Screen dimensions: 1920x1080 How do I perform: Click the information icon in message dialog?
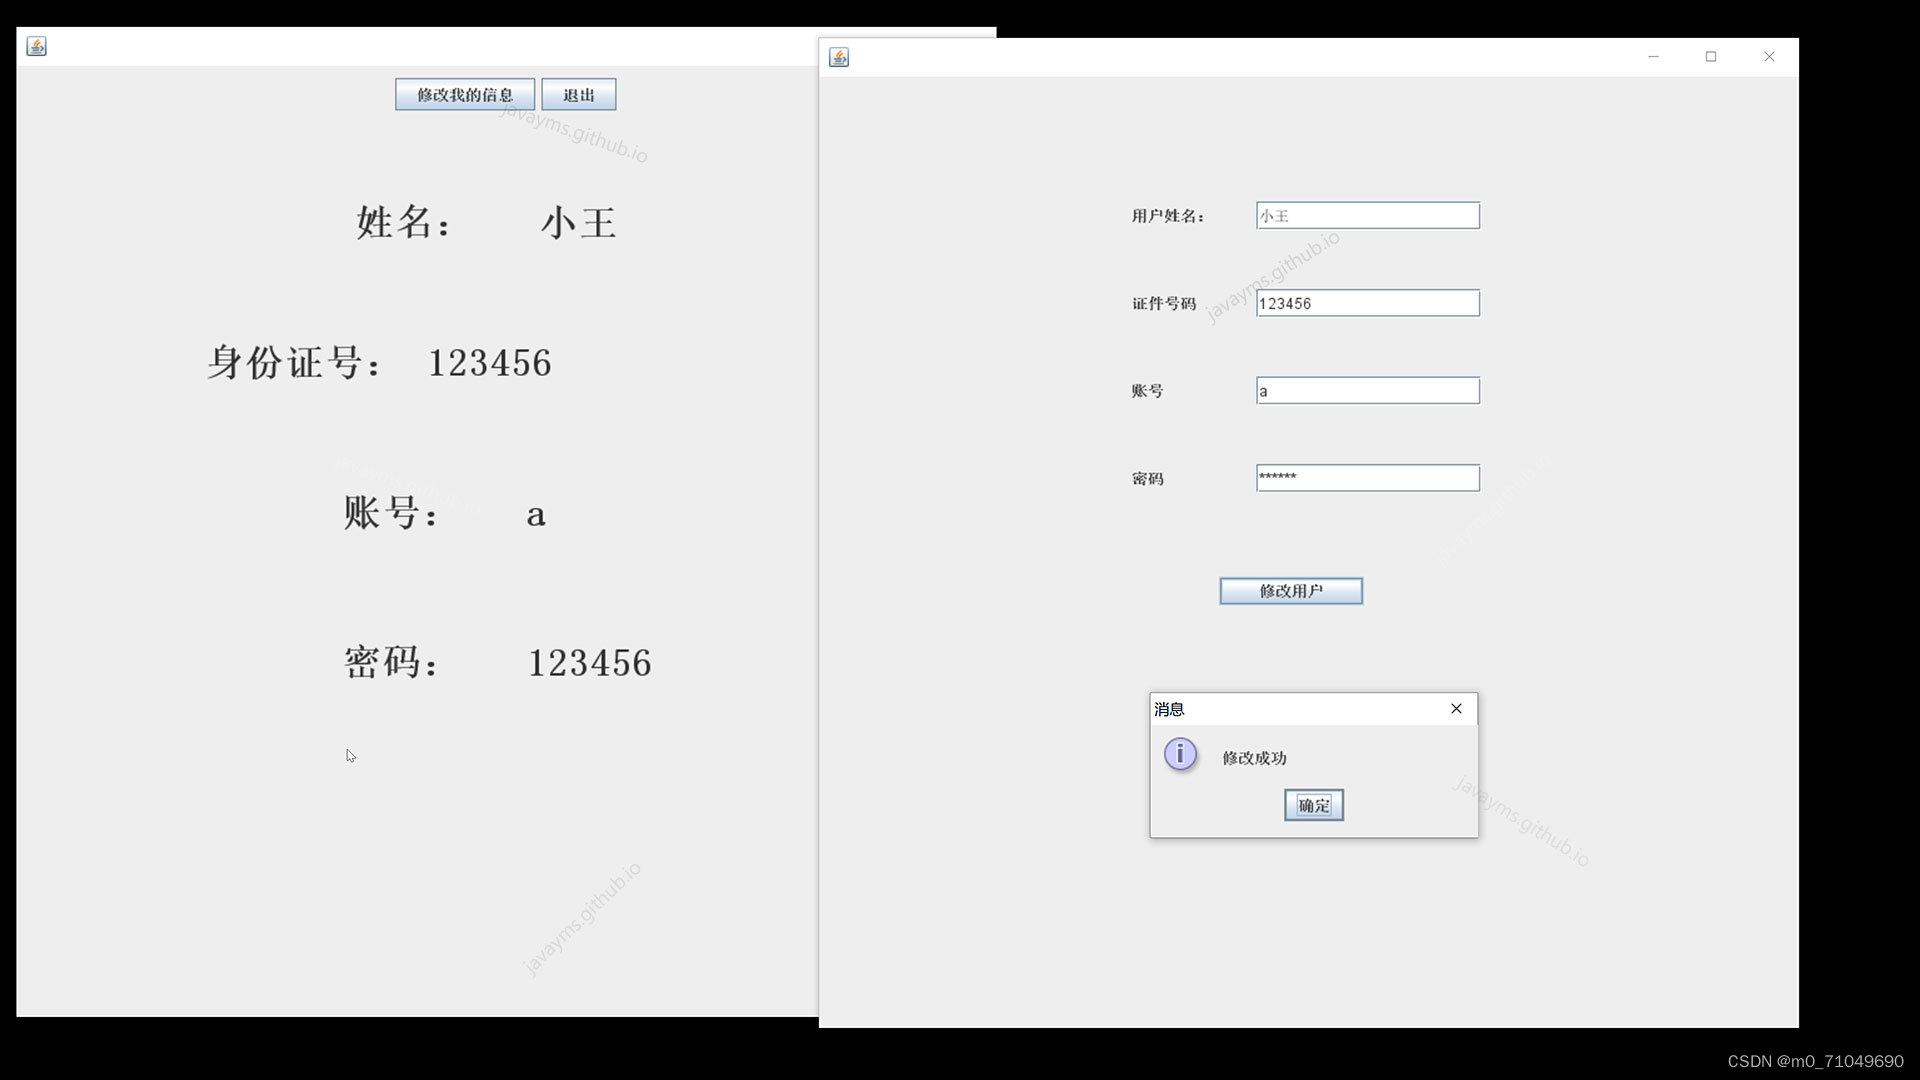coord(1180,754)
